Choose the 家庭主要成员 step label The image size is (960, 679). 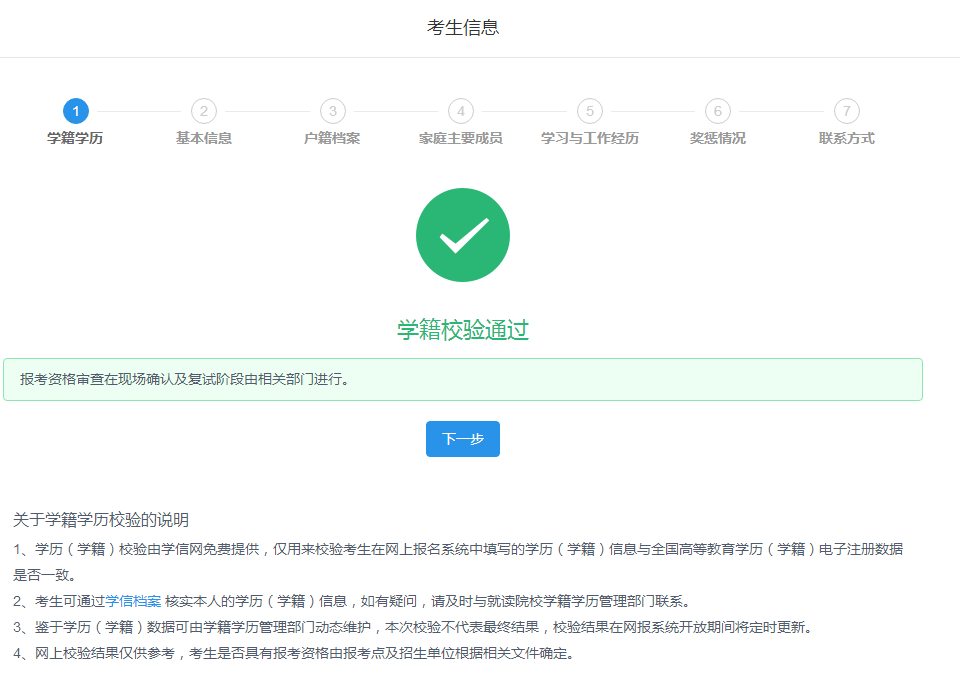pyautogui.click(x=461, y=138)
